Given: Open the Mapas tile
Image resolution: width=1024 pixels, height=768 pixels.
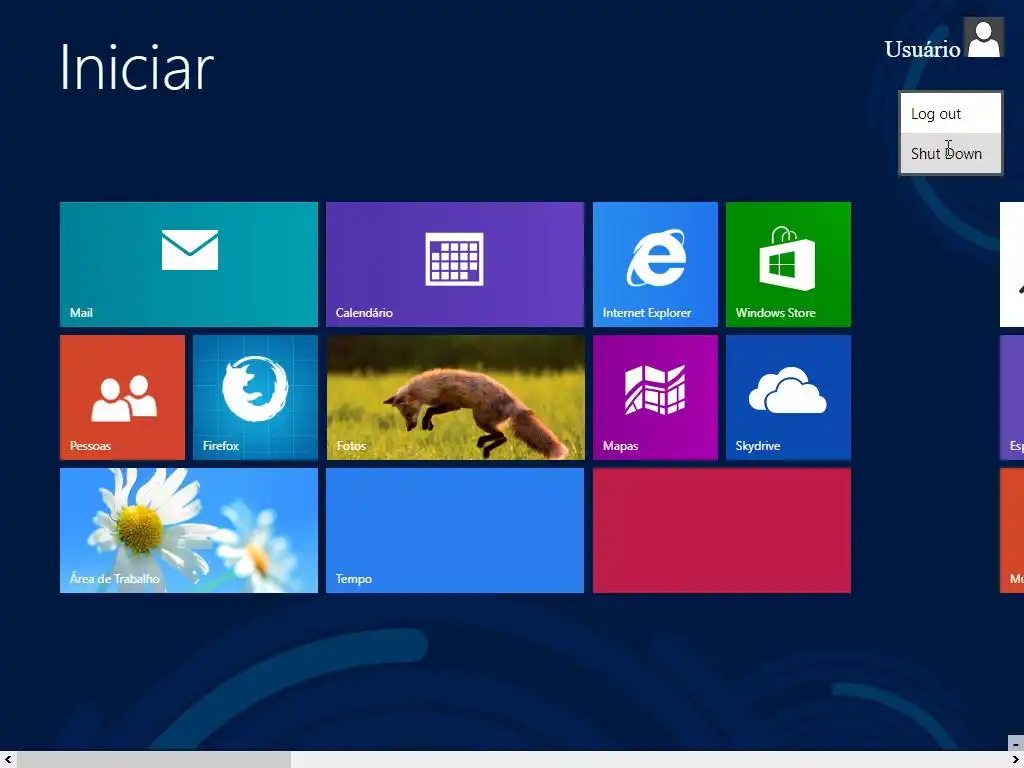Looking at the screenshot, I should tap(655, 397).
